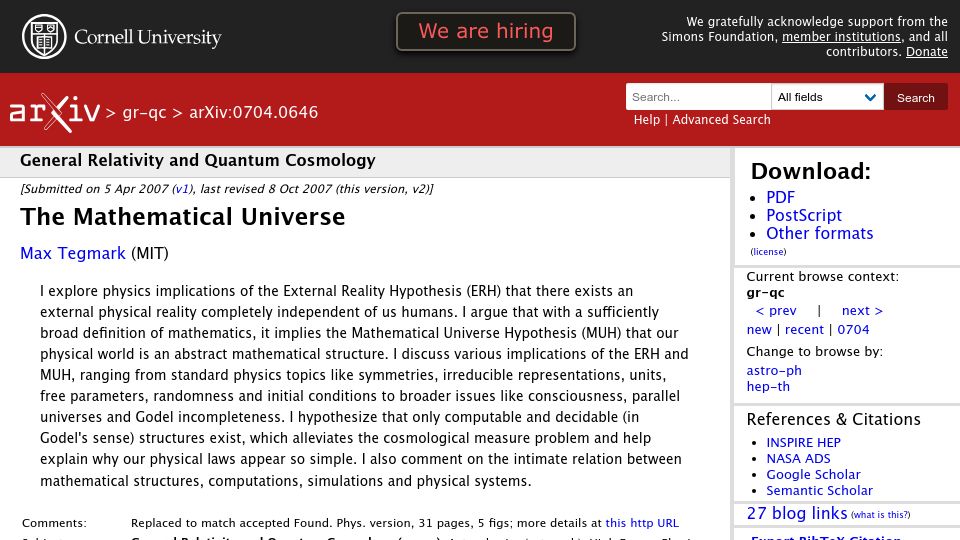
Task: Open the Help link
Action: (647, 120)
